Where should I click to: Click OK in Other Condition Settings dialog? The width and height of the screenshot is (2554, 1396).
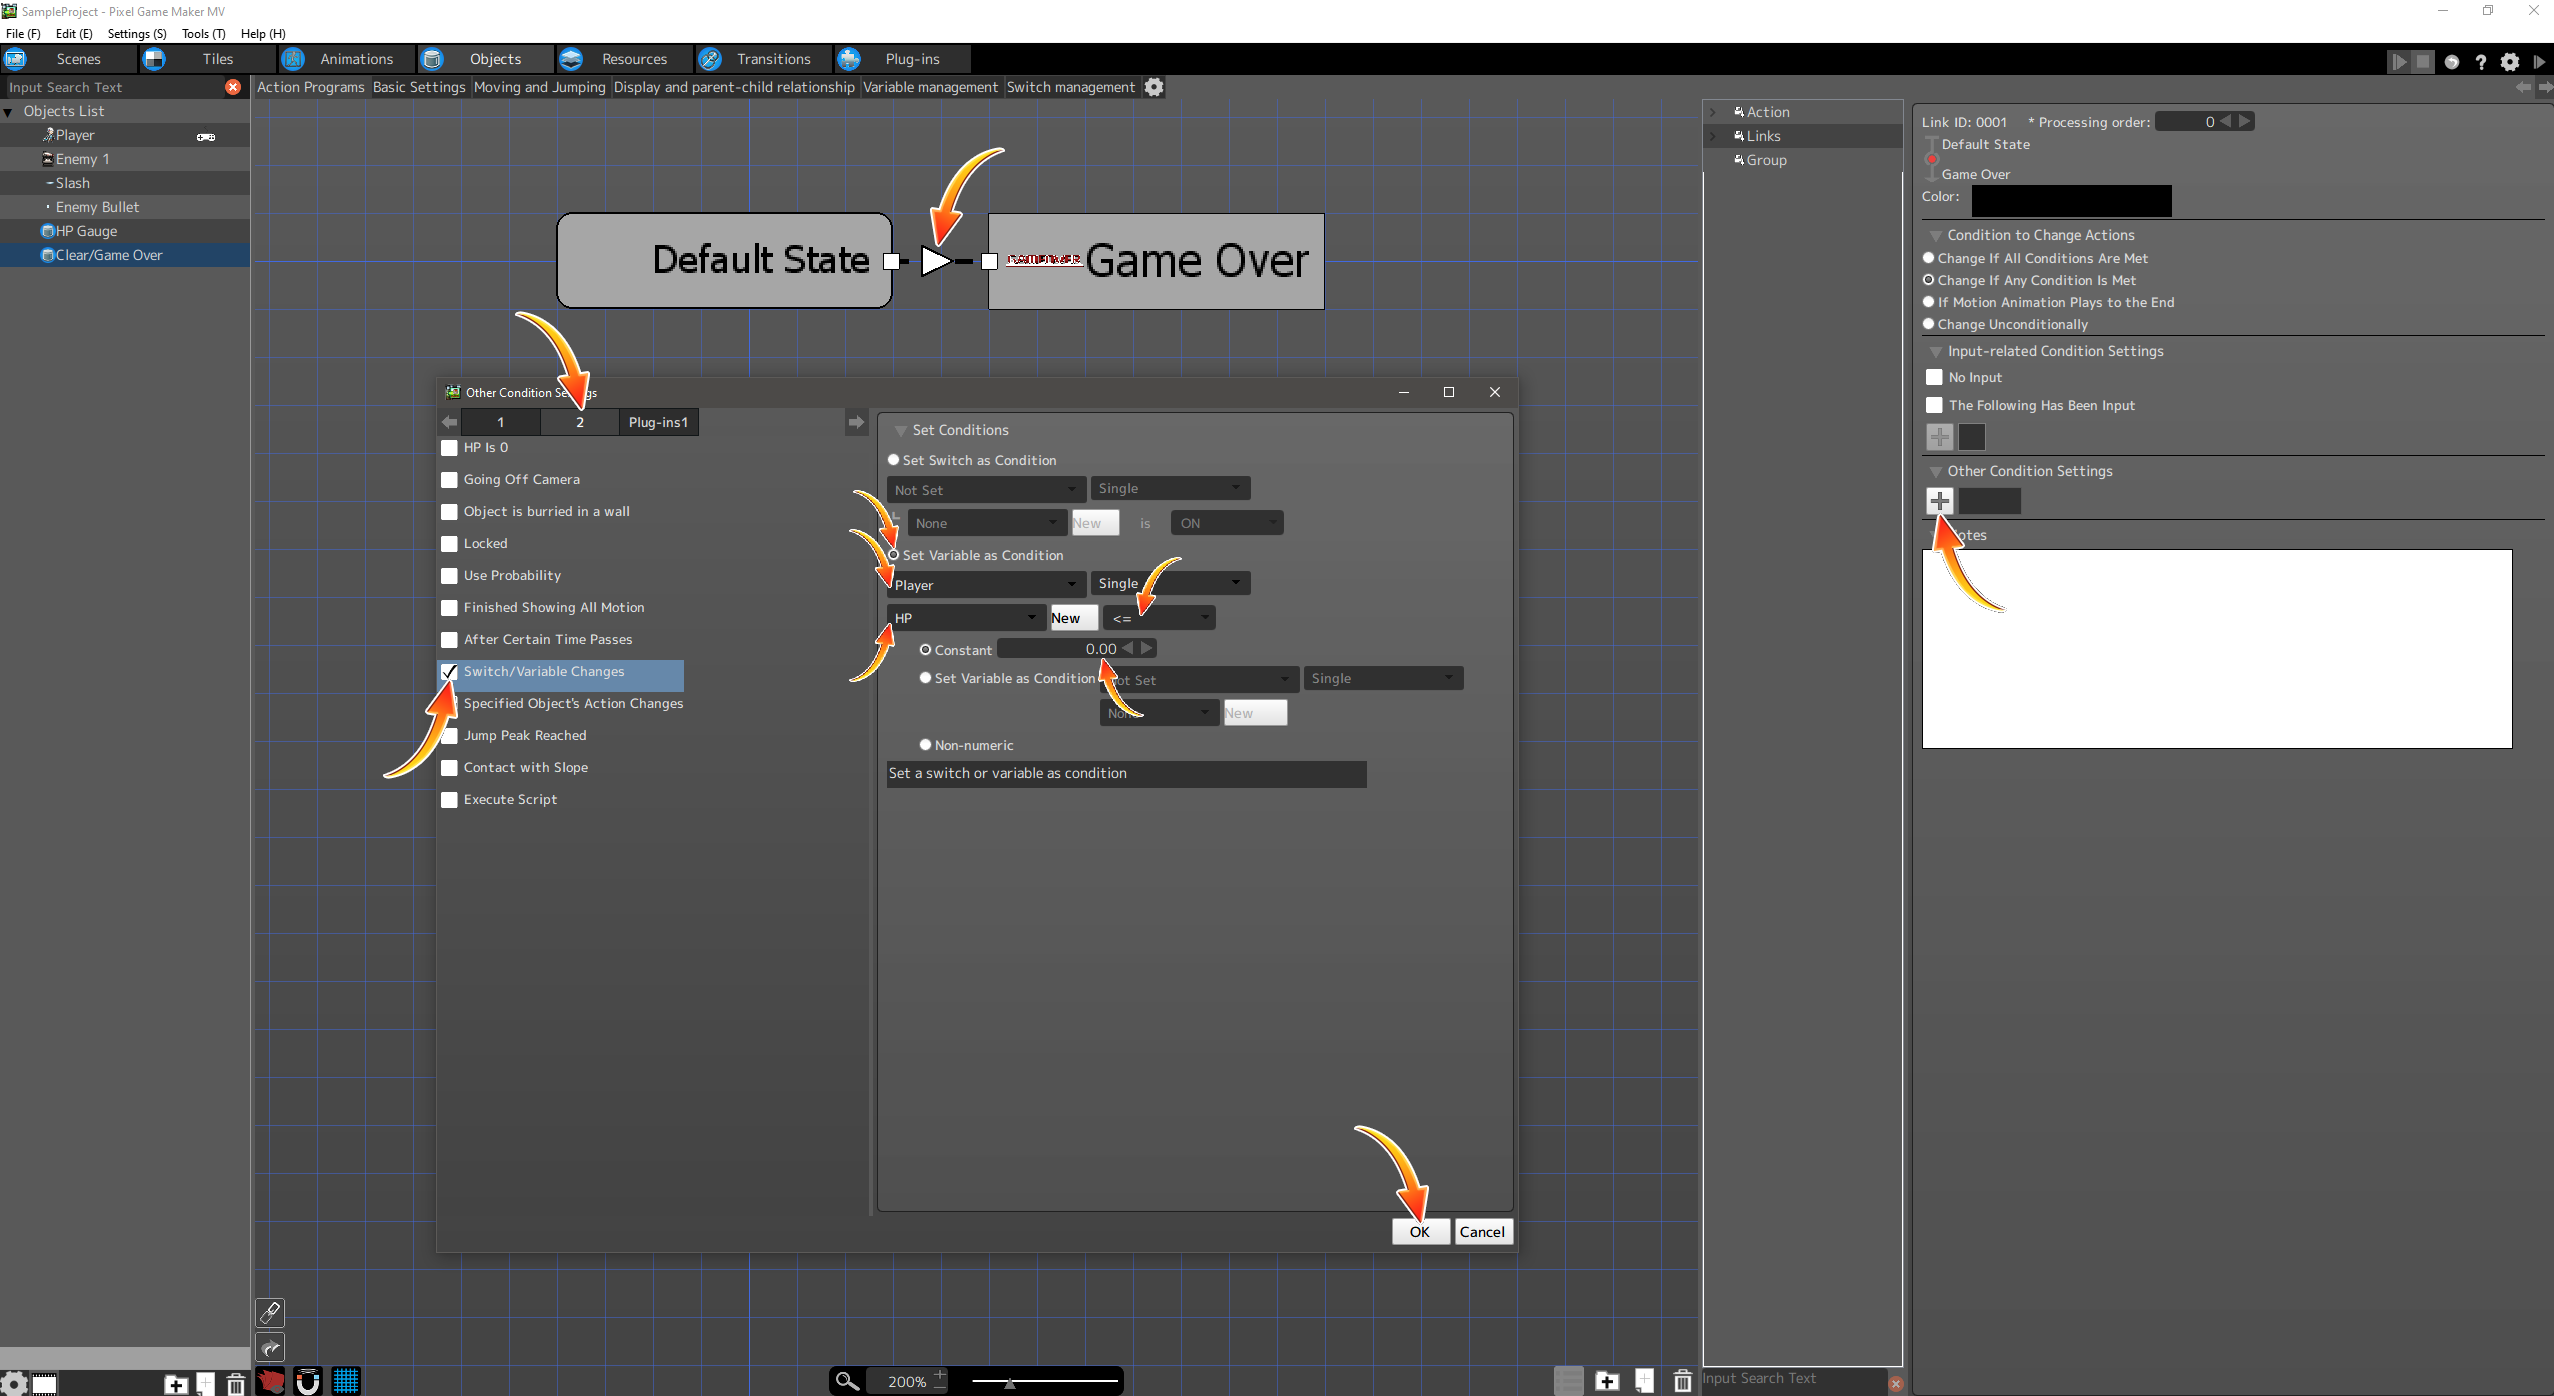pyautogui.click(x=1419, y=1232)
